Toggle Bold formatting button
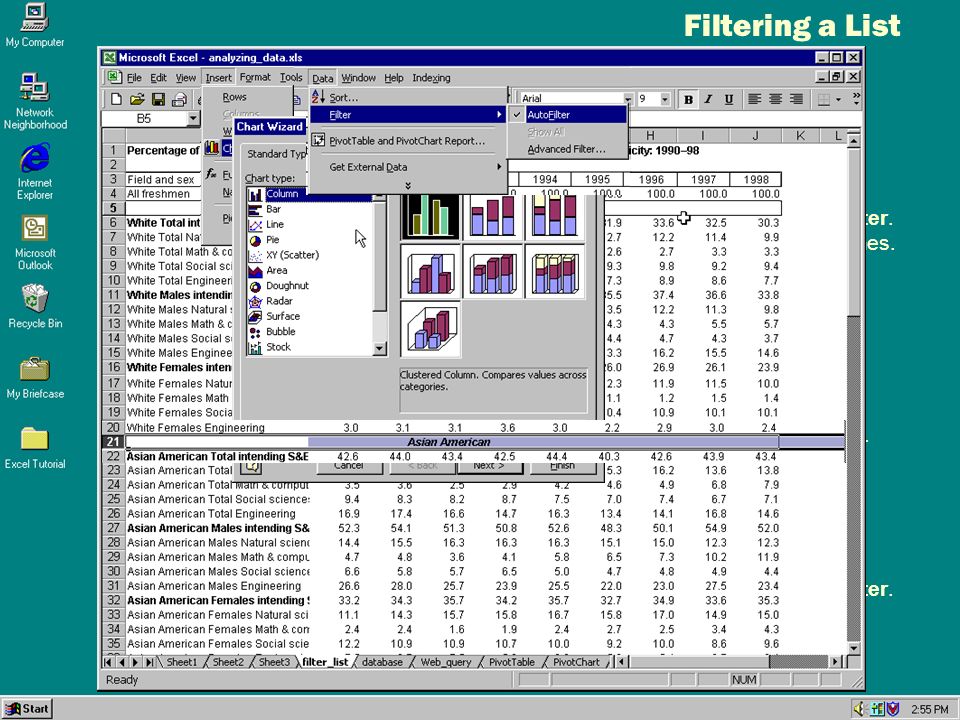The height and width of the screenshot is (720, 960). (x=688, y=99)
